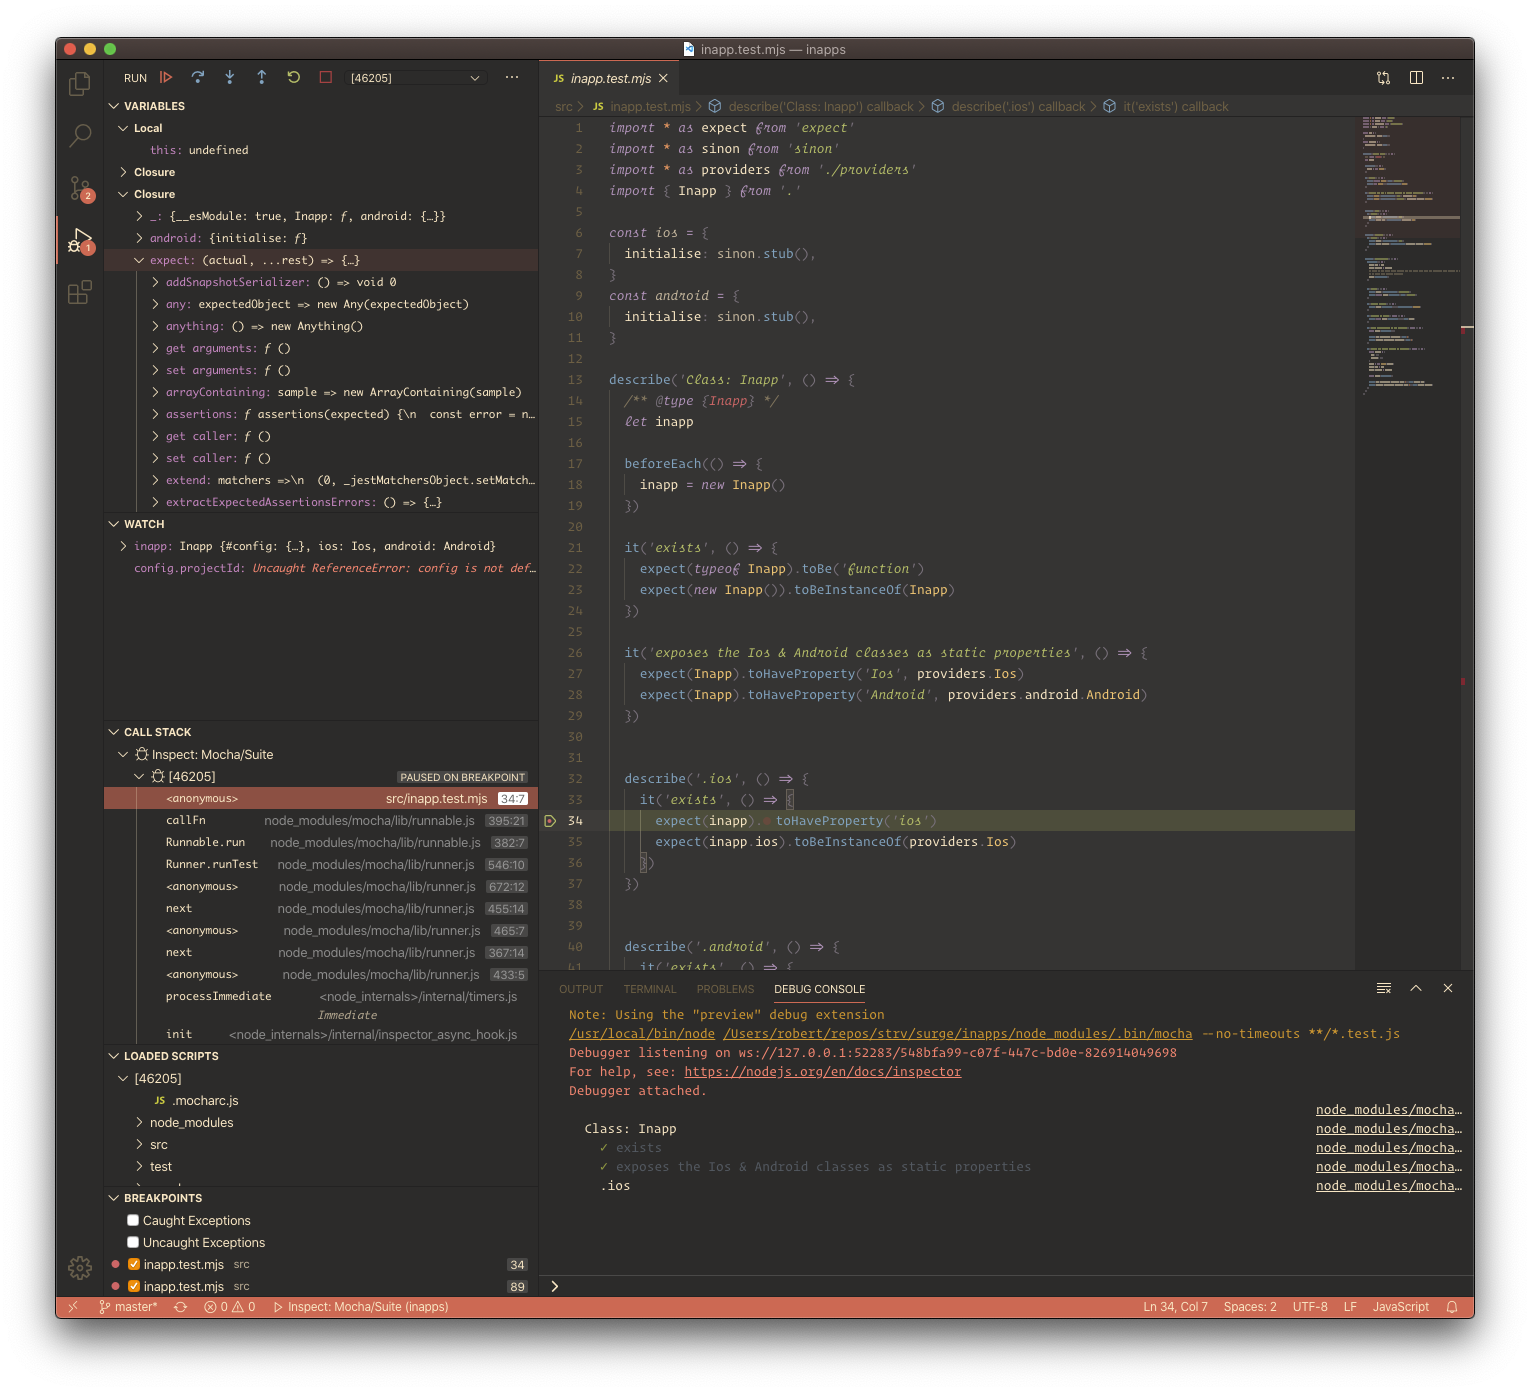Open notifications bell in status bar
Viewport: 1530px width, 1392px height.
pos(1453,1307)
